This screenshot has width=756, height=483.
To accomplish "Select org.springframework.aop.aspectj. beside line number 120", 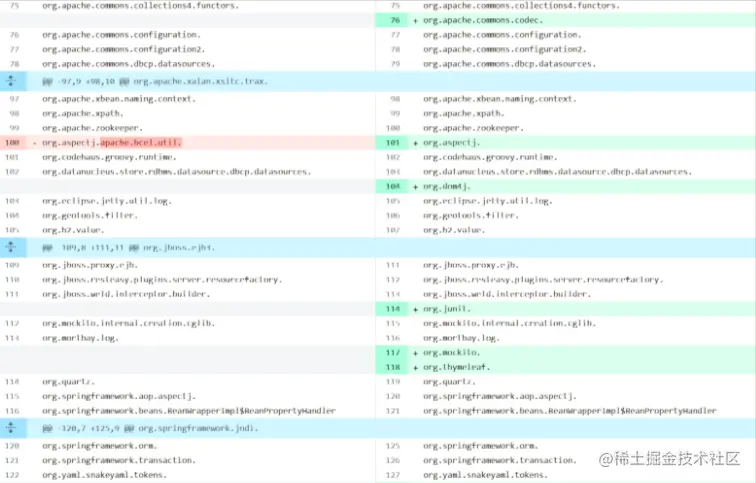I will click(500, 396).
